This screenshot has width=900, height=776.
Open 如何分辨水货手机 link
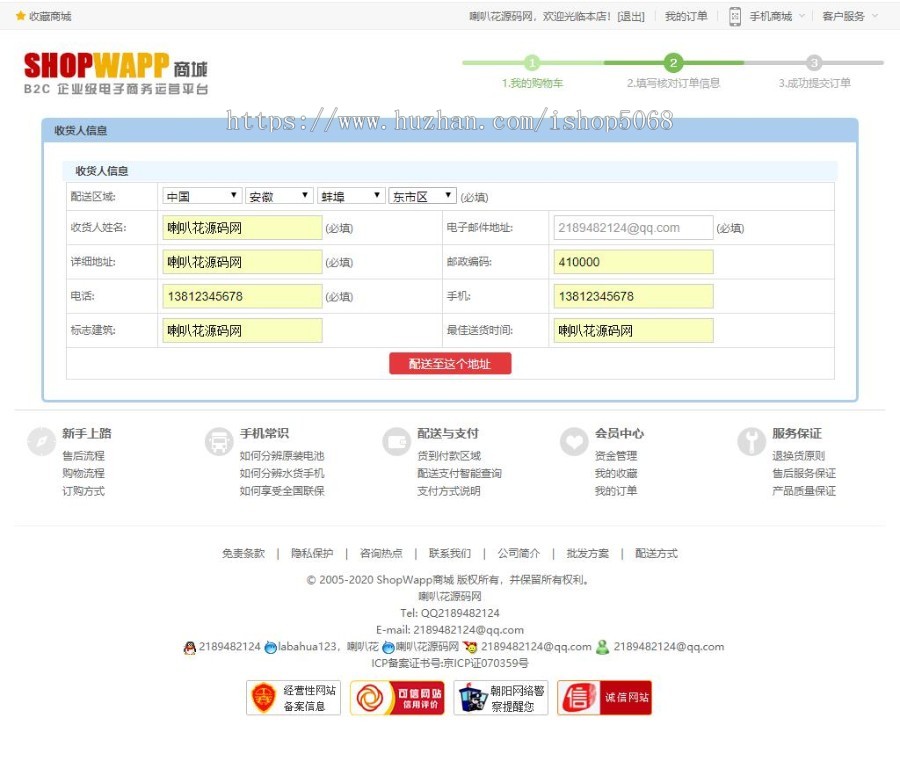pyautogui.click(x=282, y=473)
